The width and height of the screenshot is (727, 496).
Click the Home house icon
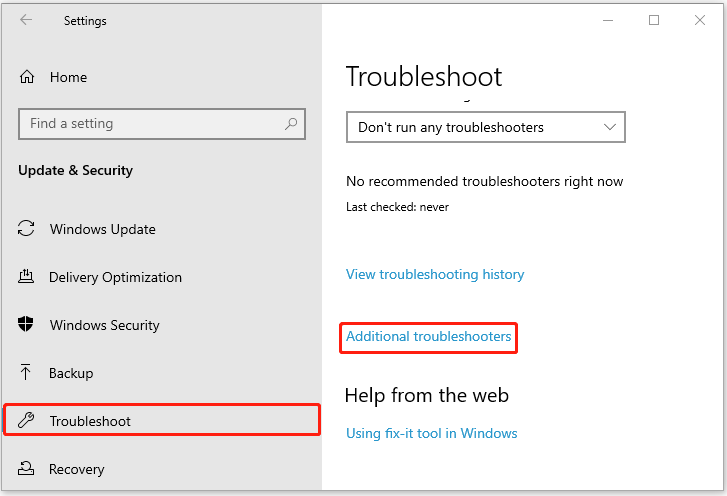[27, 76]
